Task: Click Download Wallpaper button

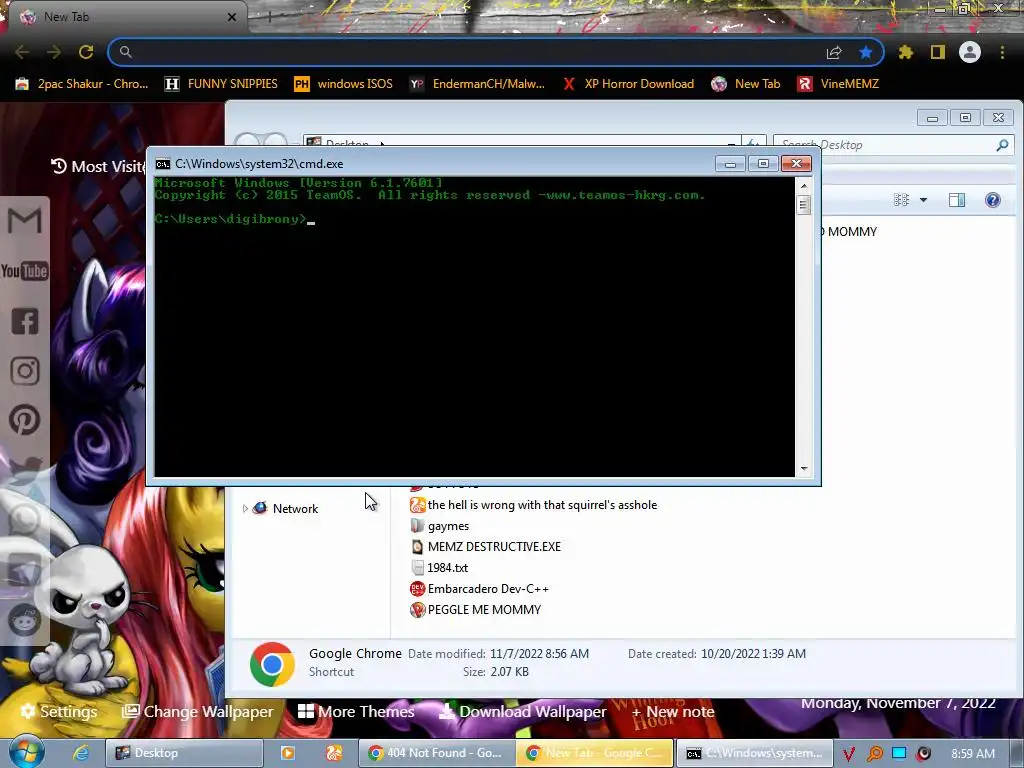Action: click(522, 711)
